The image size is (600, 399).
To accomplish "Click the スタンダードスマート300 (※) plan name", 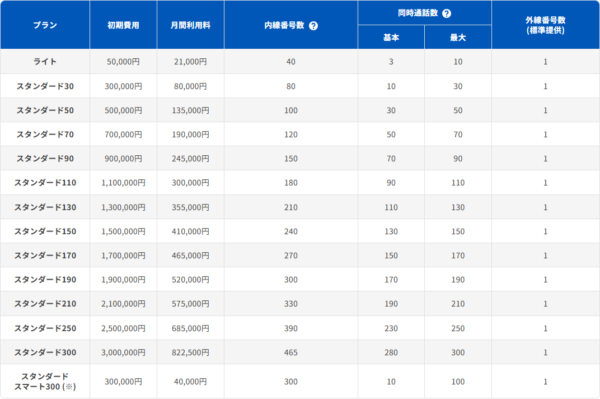I will tap(45, 381).
